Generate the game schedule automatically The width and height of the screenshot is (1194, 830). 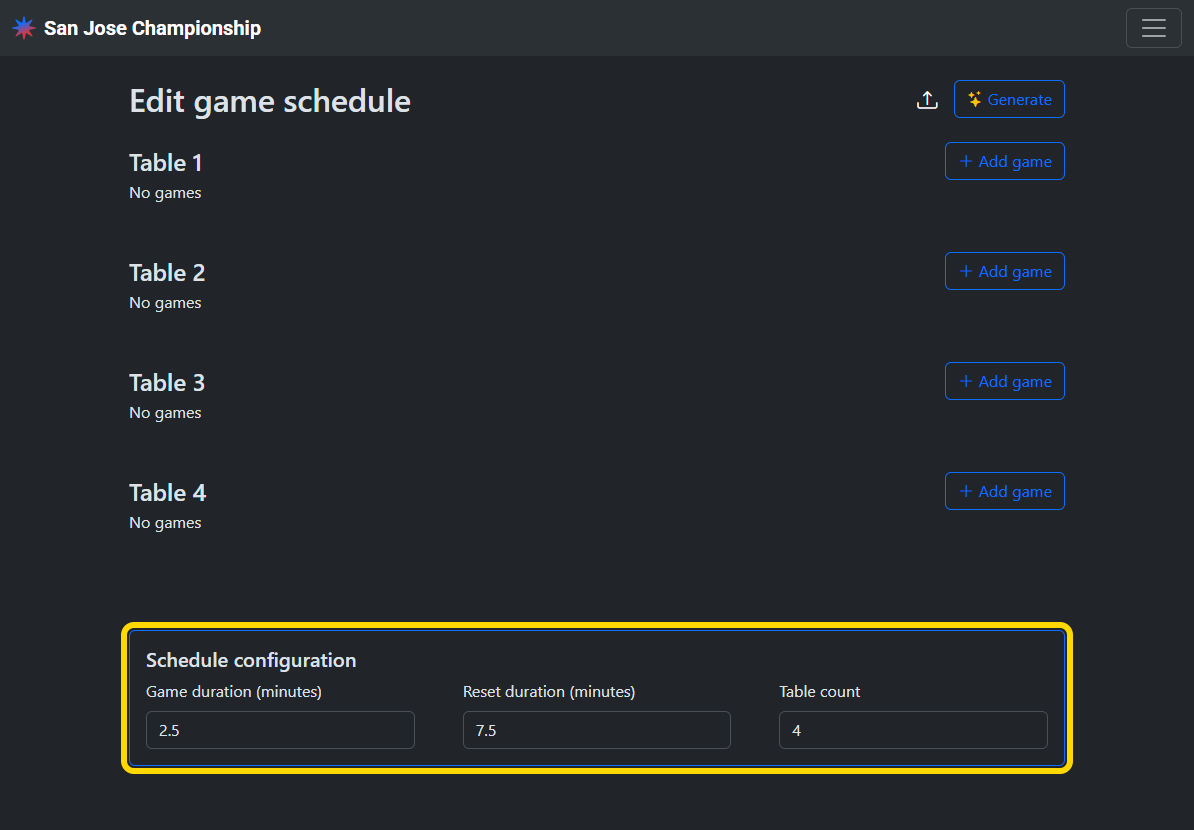(1009, 100)
